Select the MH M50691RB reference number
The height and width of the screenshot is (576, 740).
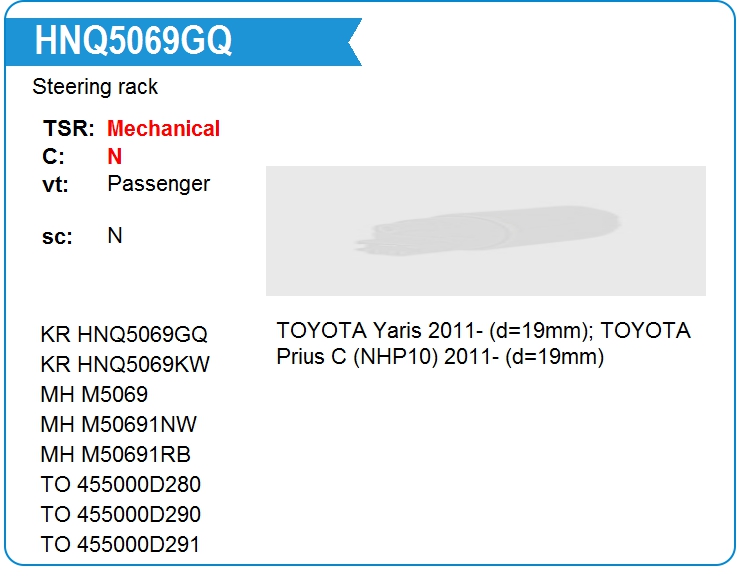click(116, 455)
